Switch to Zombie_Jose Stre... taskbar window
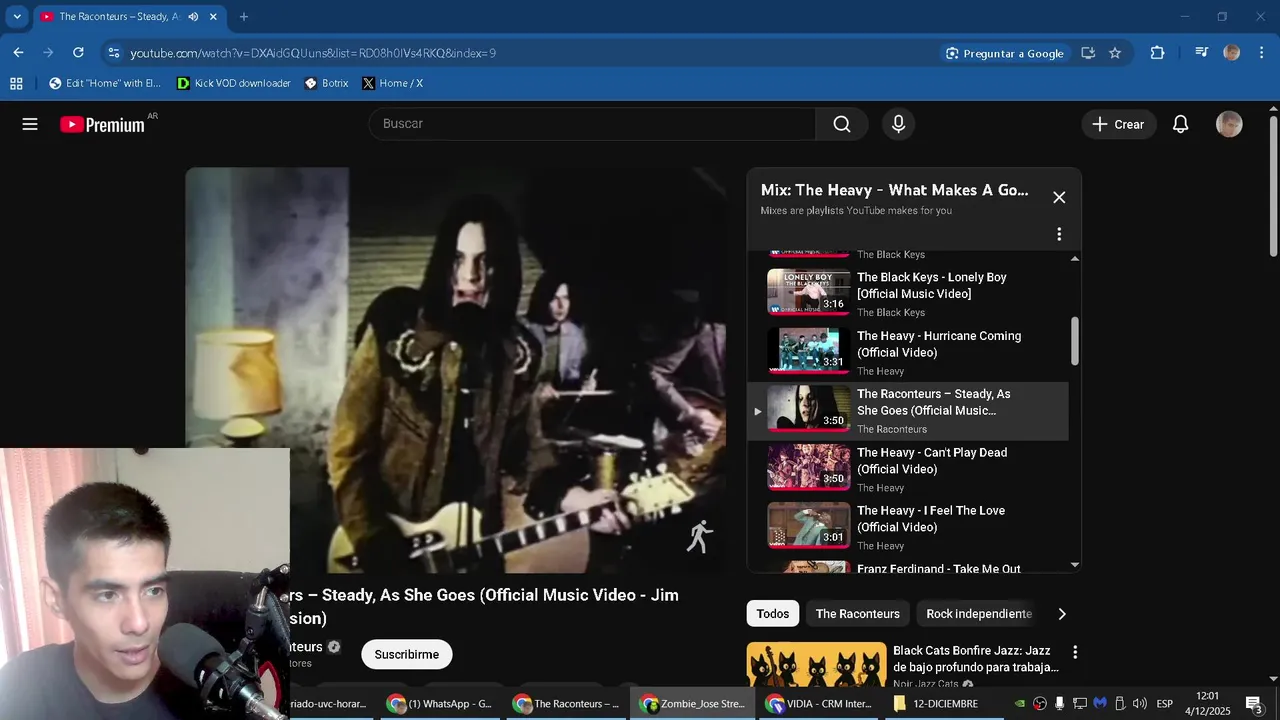Viewport: 1280px width, 720px height. 693,704
